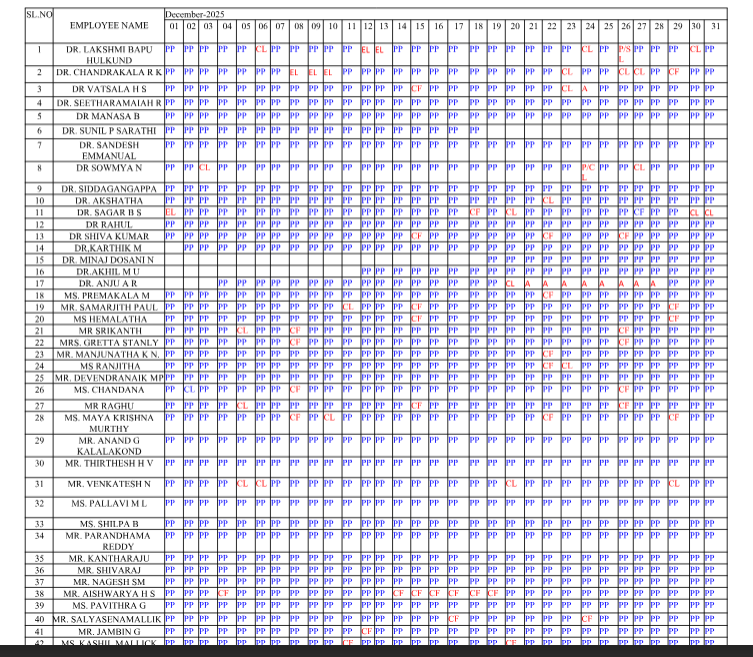Image resolution: width=753 pixels, height=657 pixels.
Task: Click DR. SUNIL P SARATHI name
Action: pyautogui.click(x=109, y=131)
